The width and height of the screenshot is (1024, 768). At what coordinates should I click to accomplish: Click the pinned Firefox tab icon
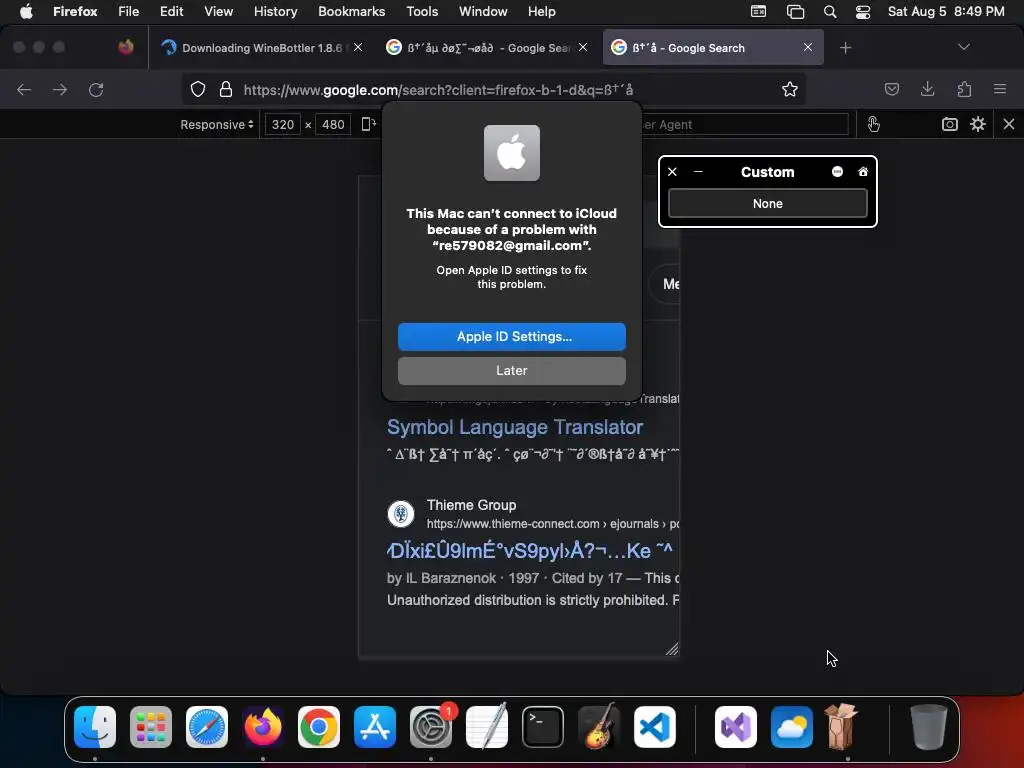coord(126,47)
